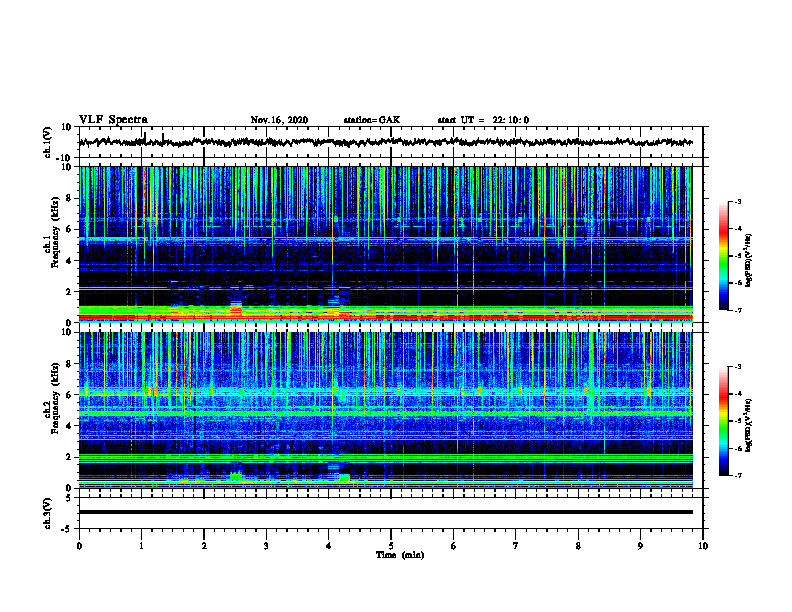Click the 'station=GAK' label

pyautogui.click(x=372, y=120)
